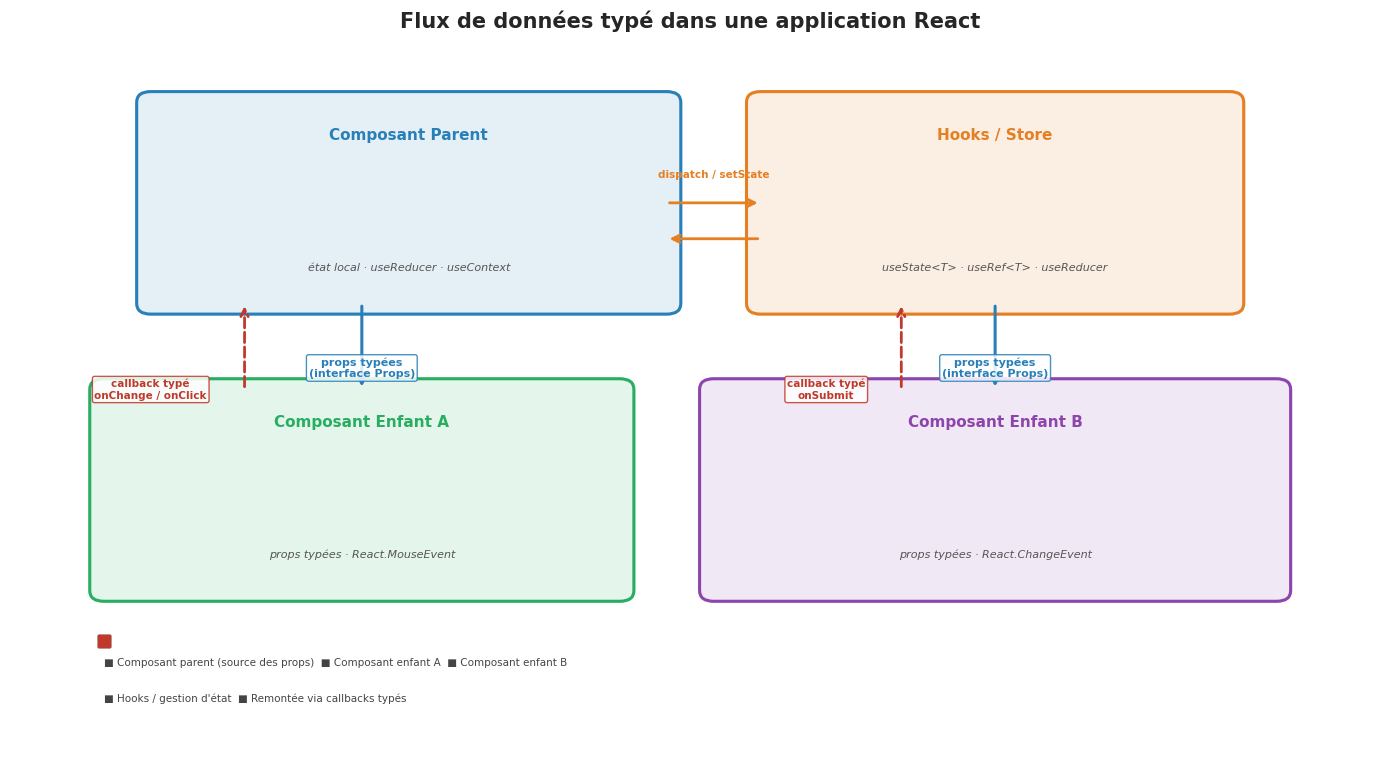
Task: Click the red legend square swatch
Action: pos(104,642)
